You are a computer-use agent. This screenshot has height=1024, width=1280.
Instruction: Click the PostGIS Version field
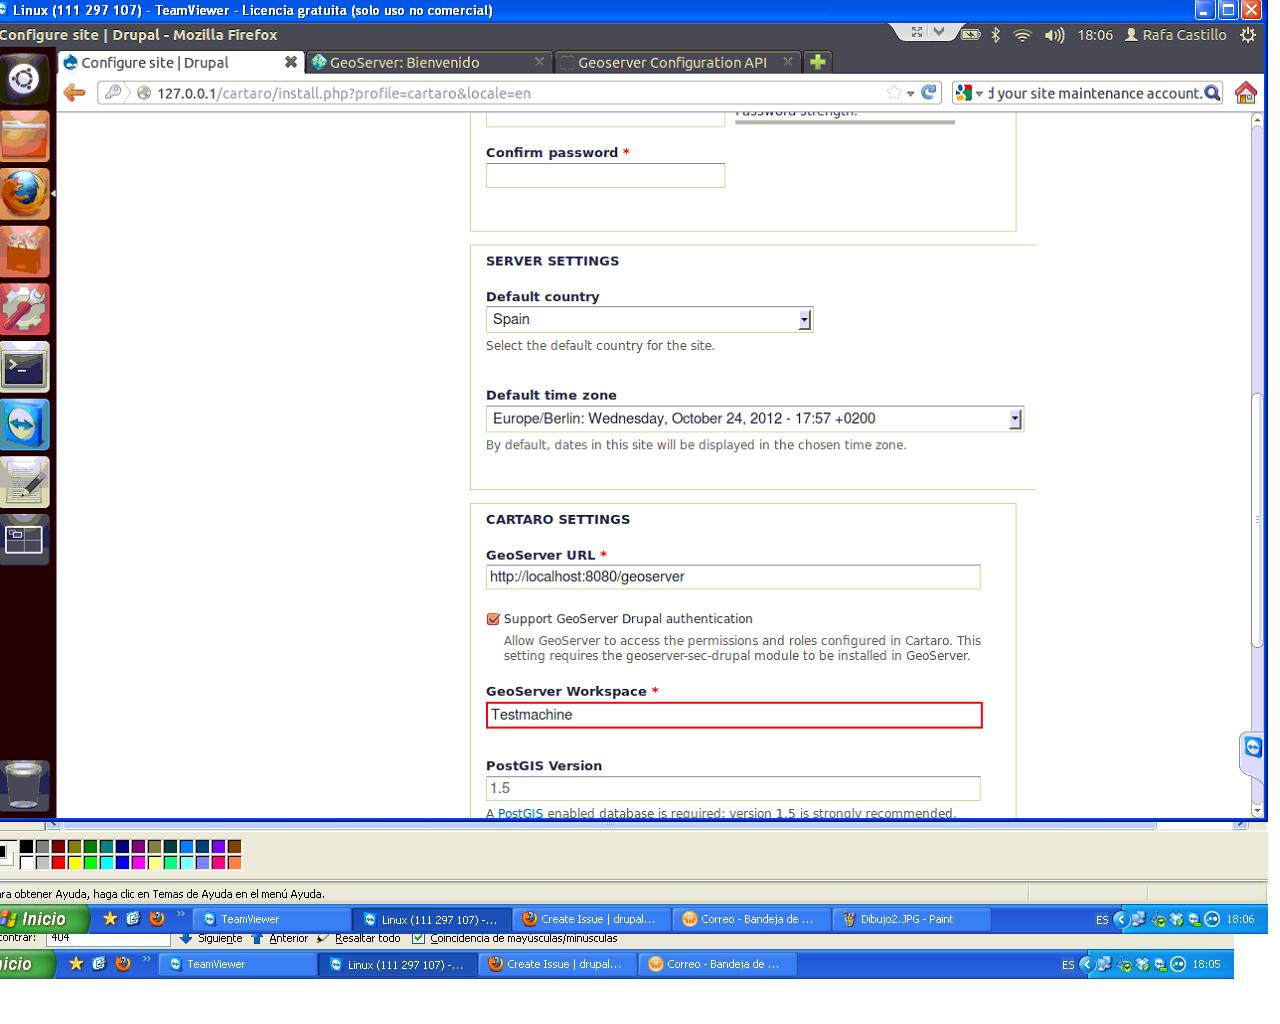733,788
